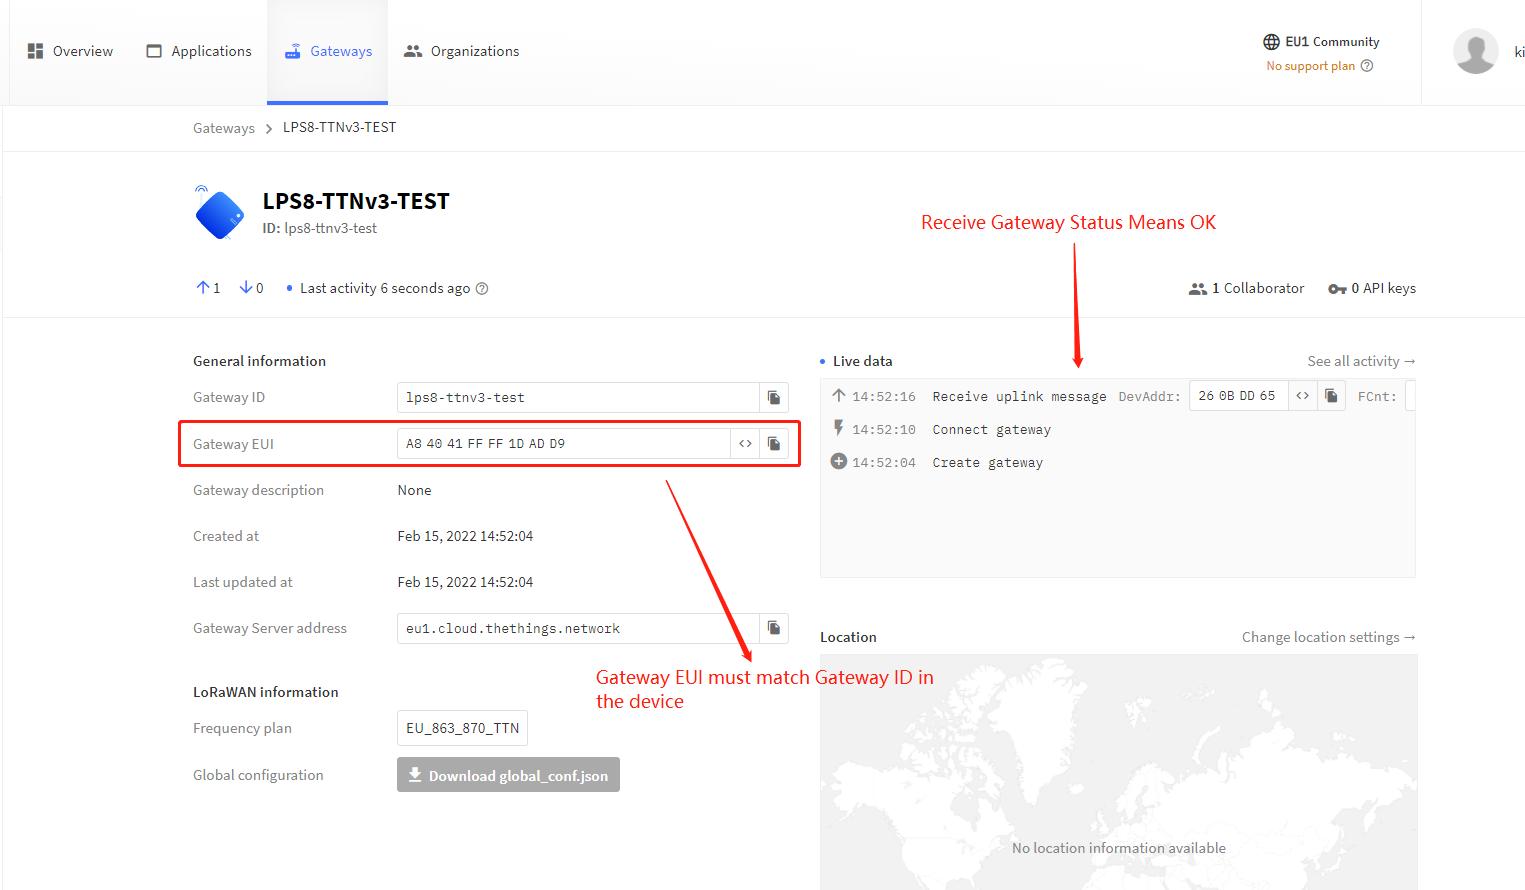Copy the Gateway Server address
Screen dimensions: 1525x890
(774, 628)
